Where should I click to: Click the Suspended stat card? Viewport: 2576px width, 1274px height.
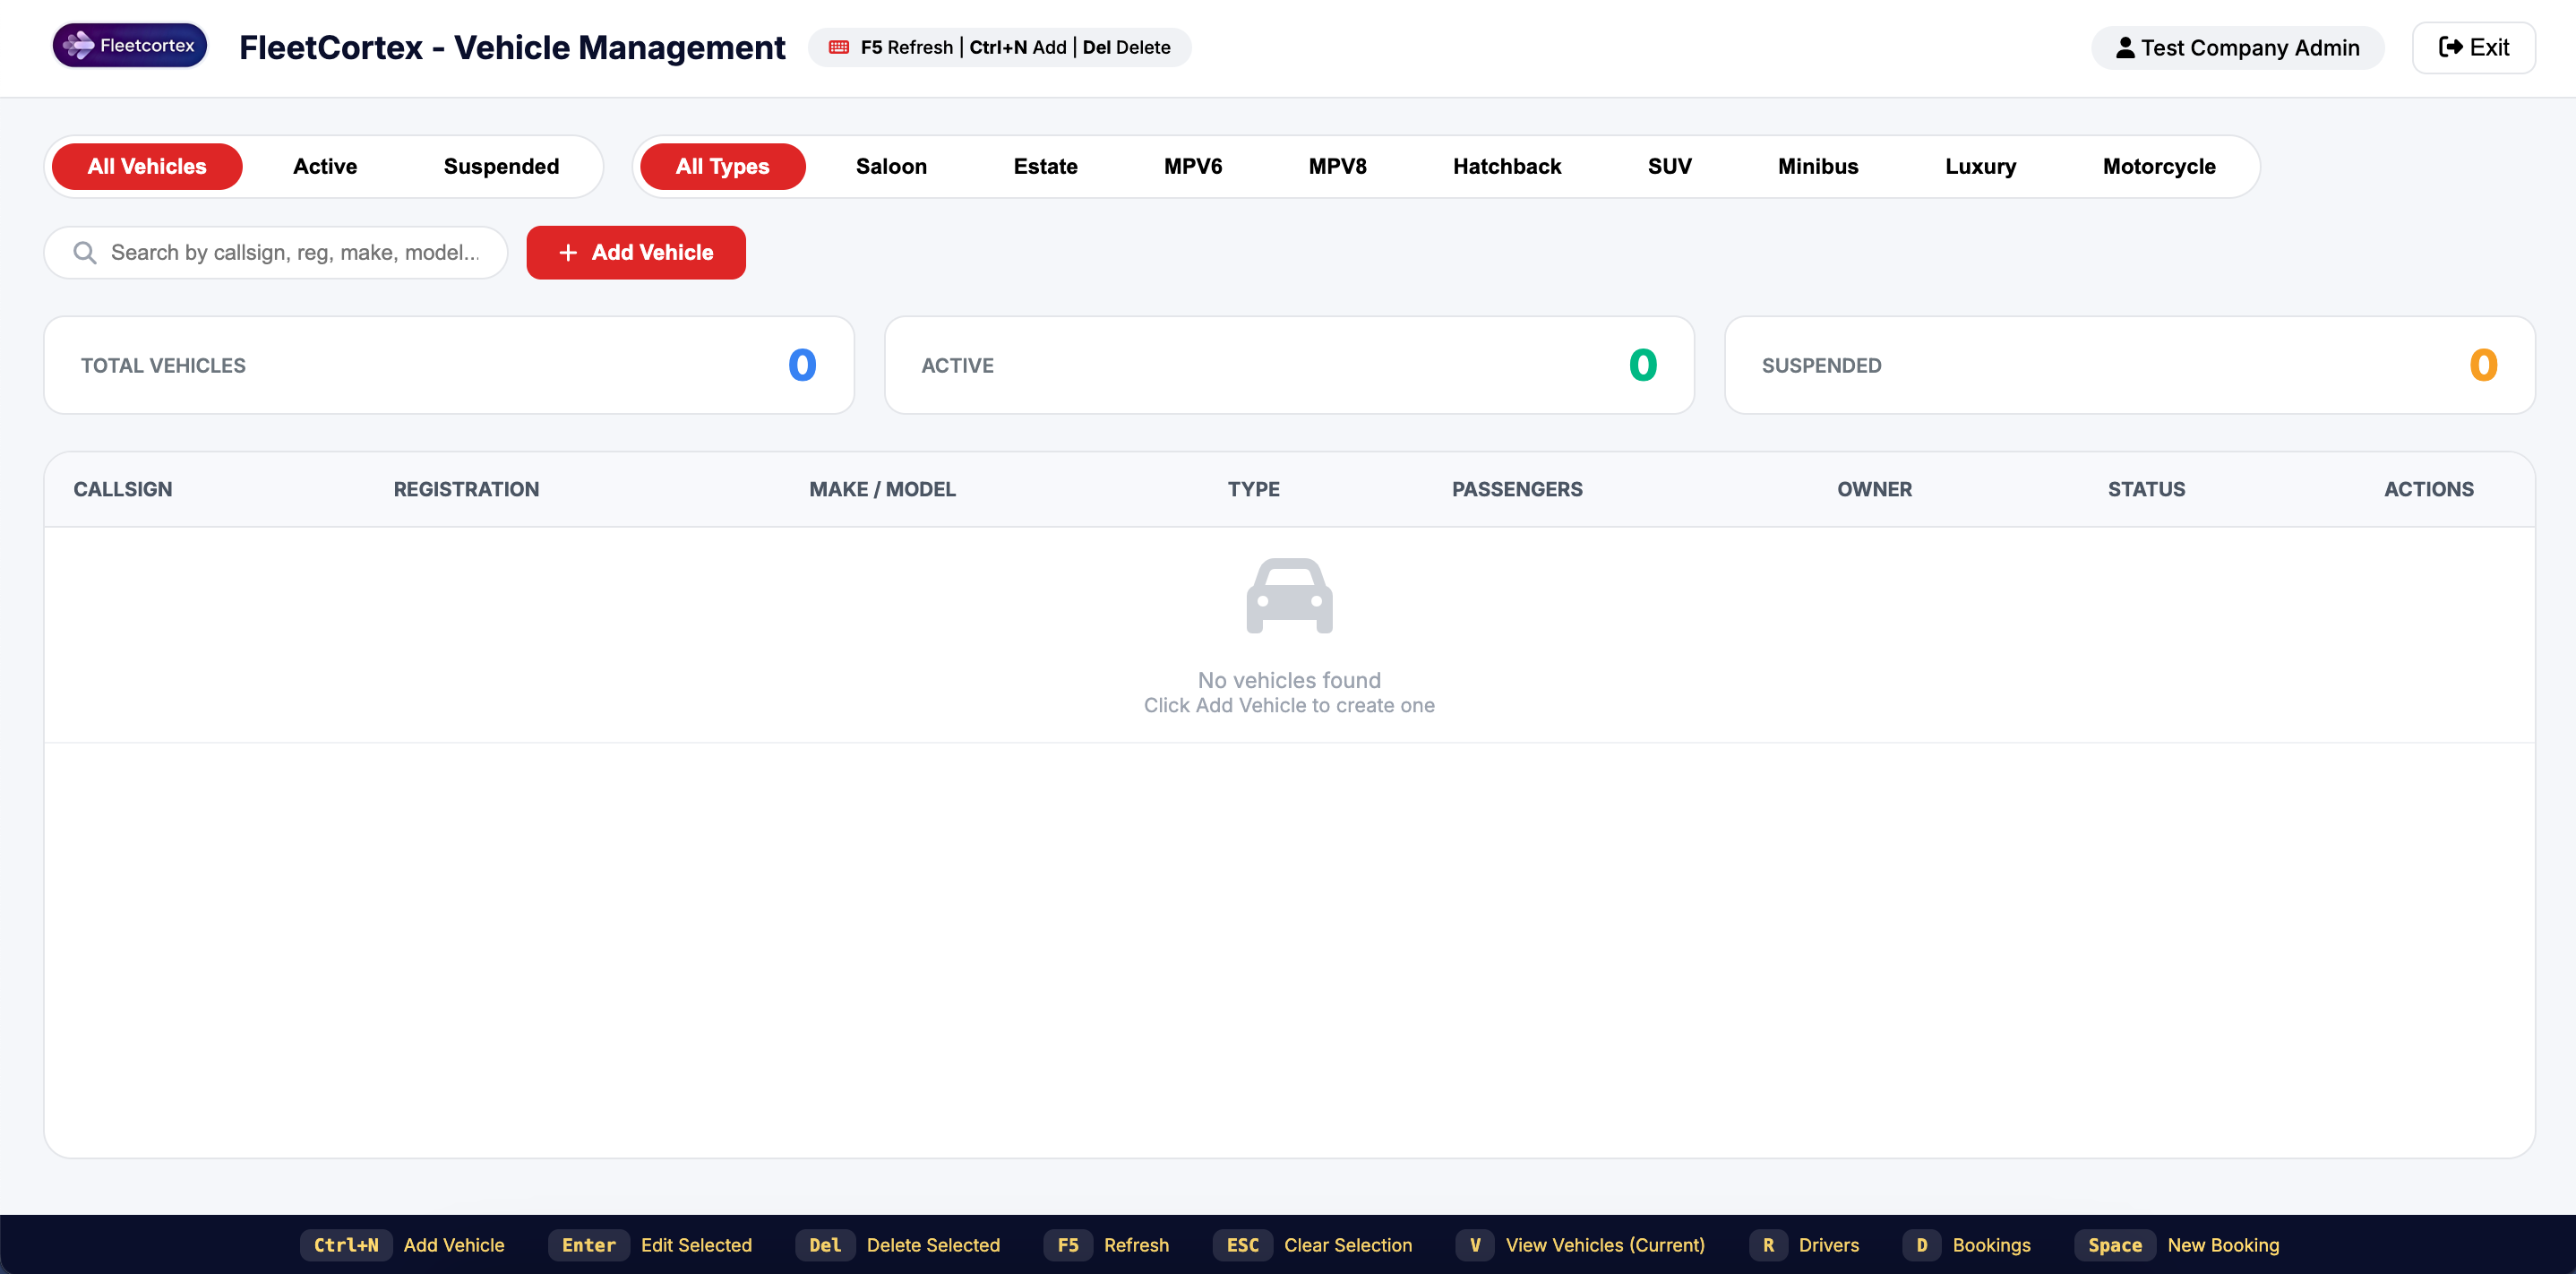[2129, 365]
